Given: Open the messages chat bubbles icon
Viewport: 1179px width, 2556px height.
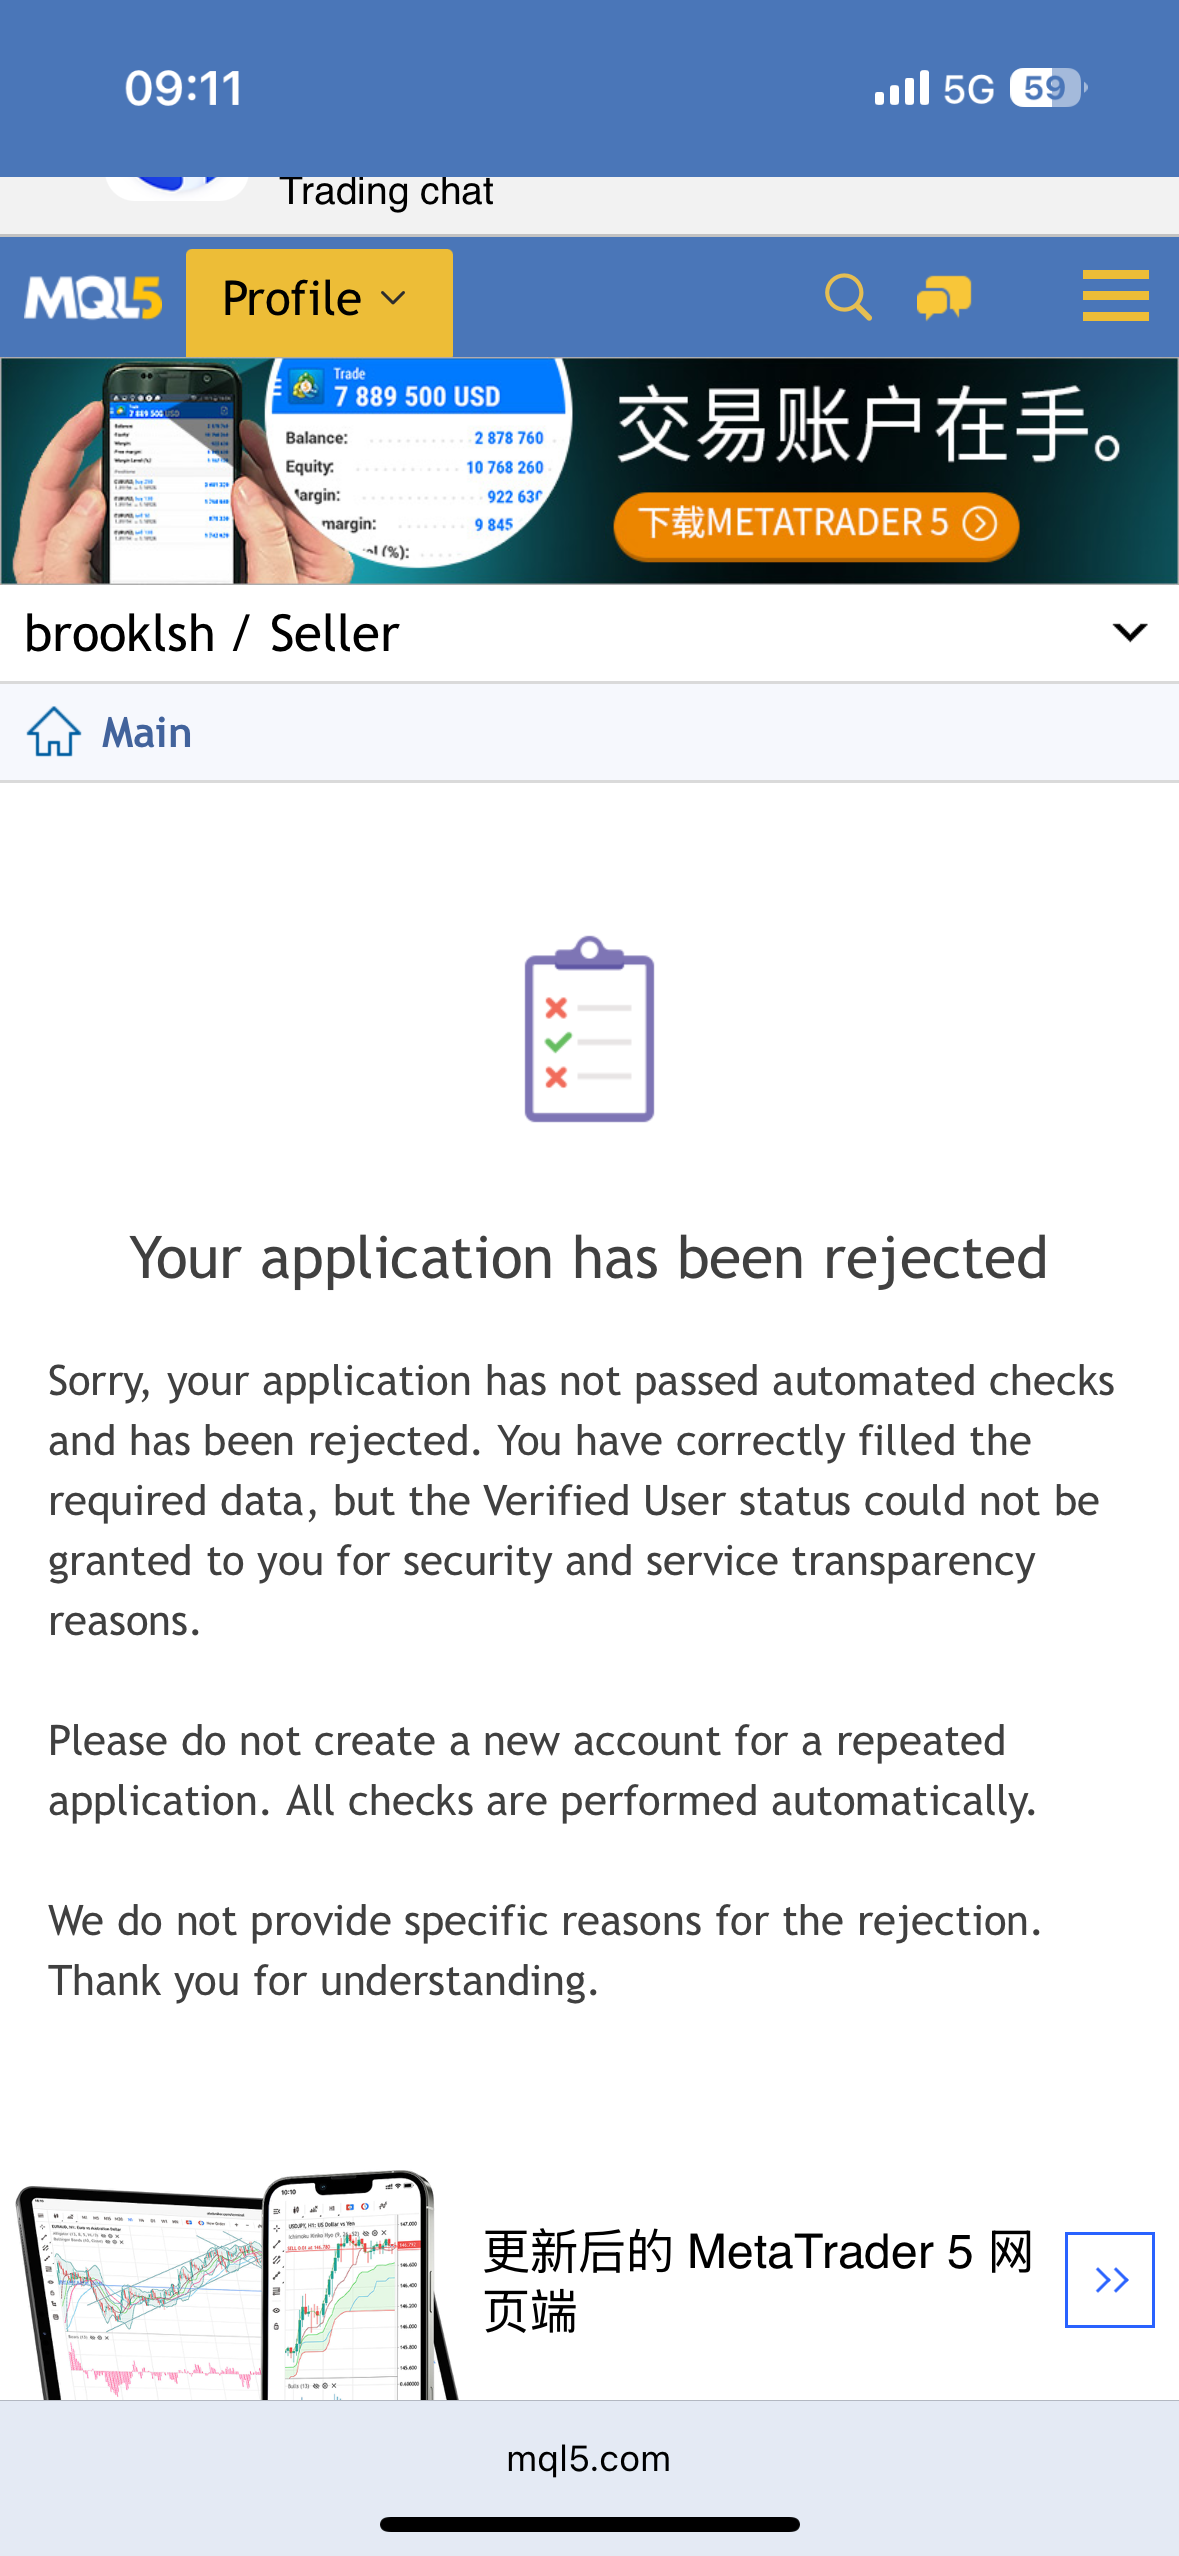Looking at the screenshot, I should (x=943, y=298).
